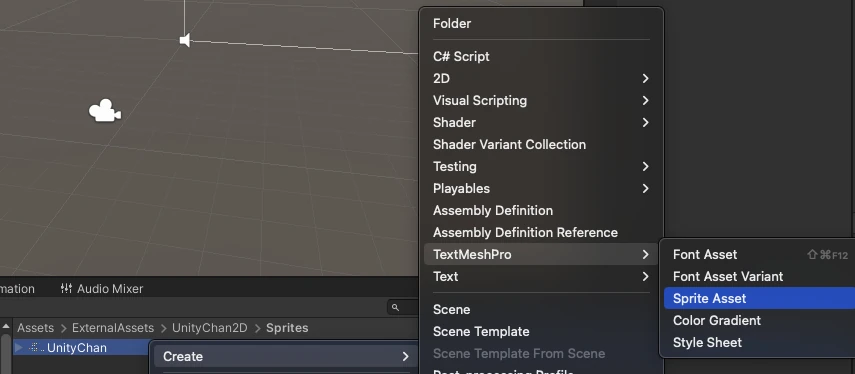Go to UnityChan2D breadcrumb folder

tap(209, 328)
